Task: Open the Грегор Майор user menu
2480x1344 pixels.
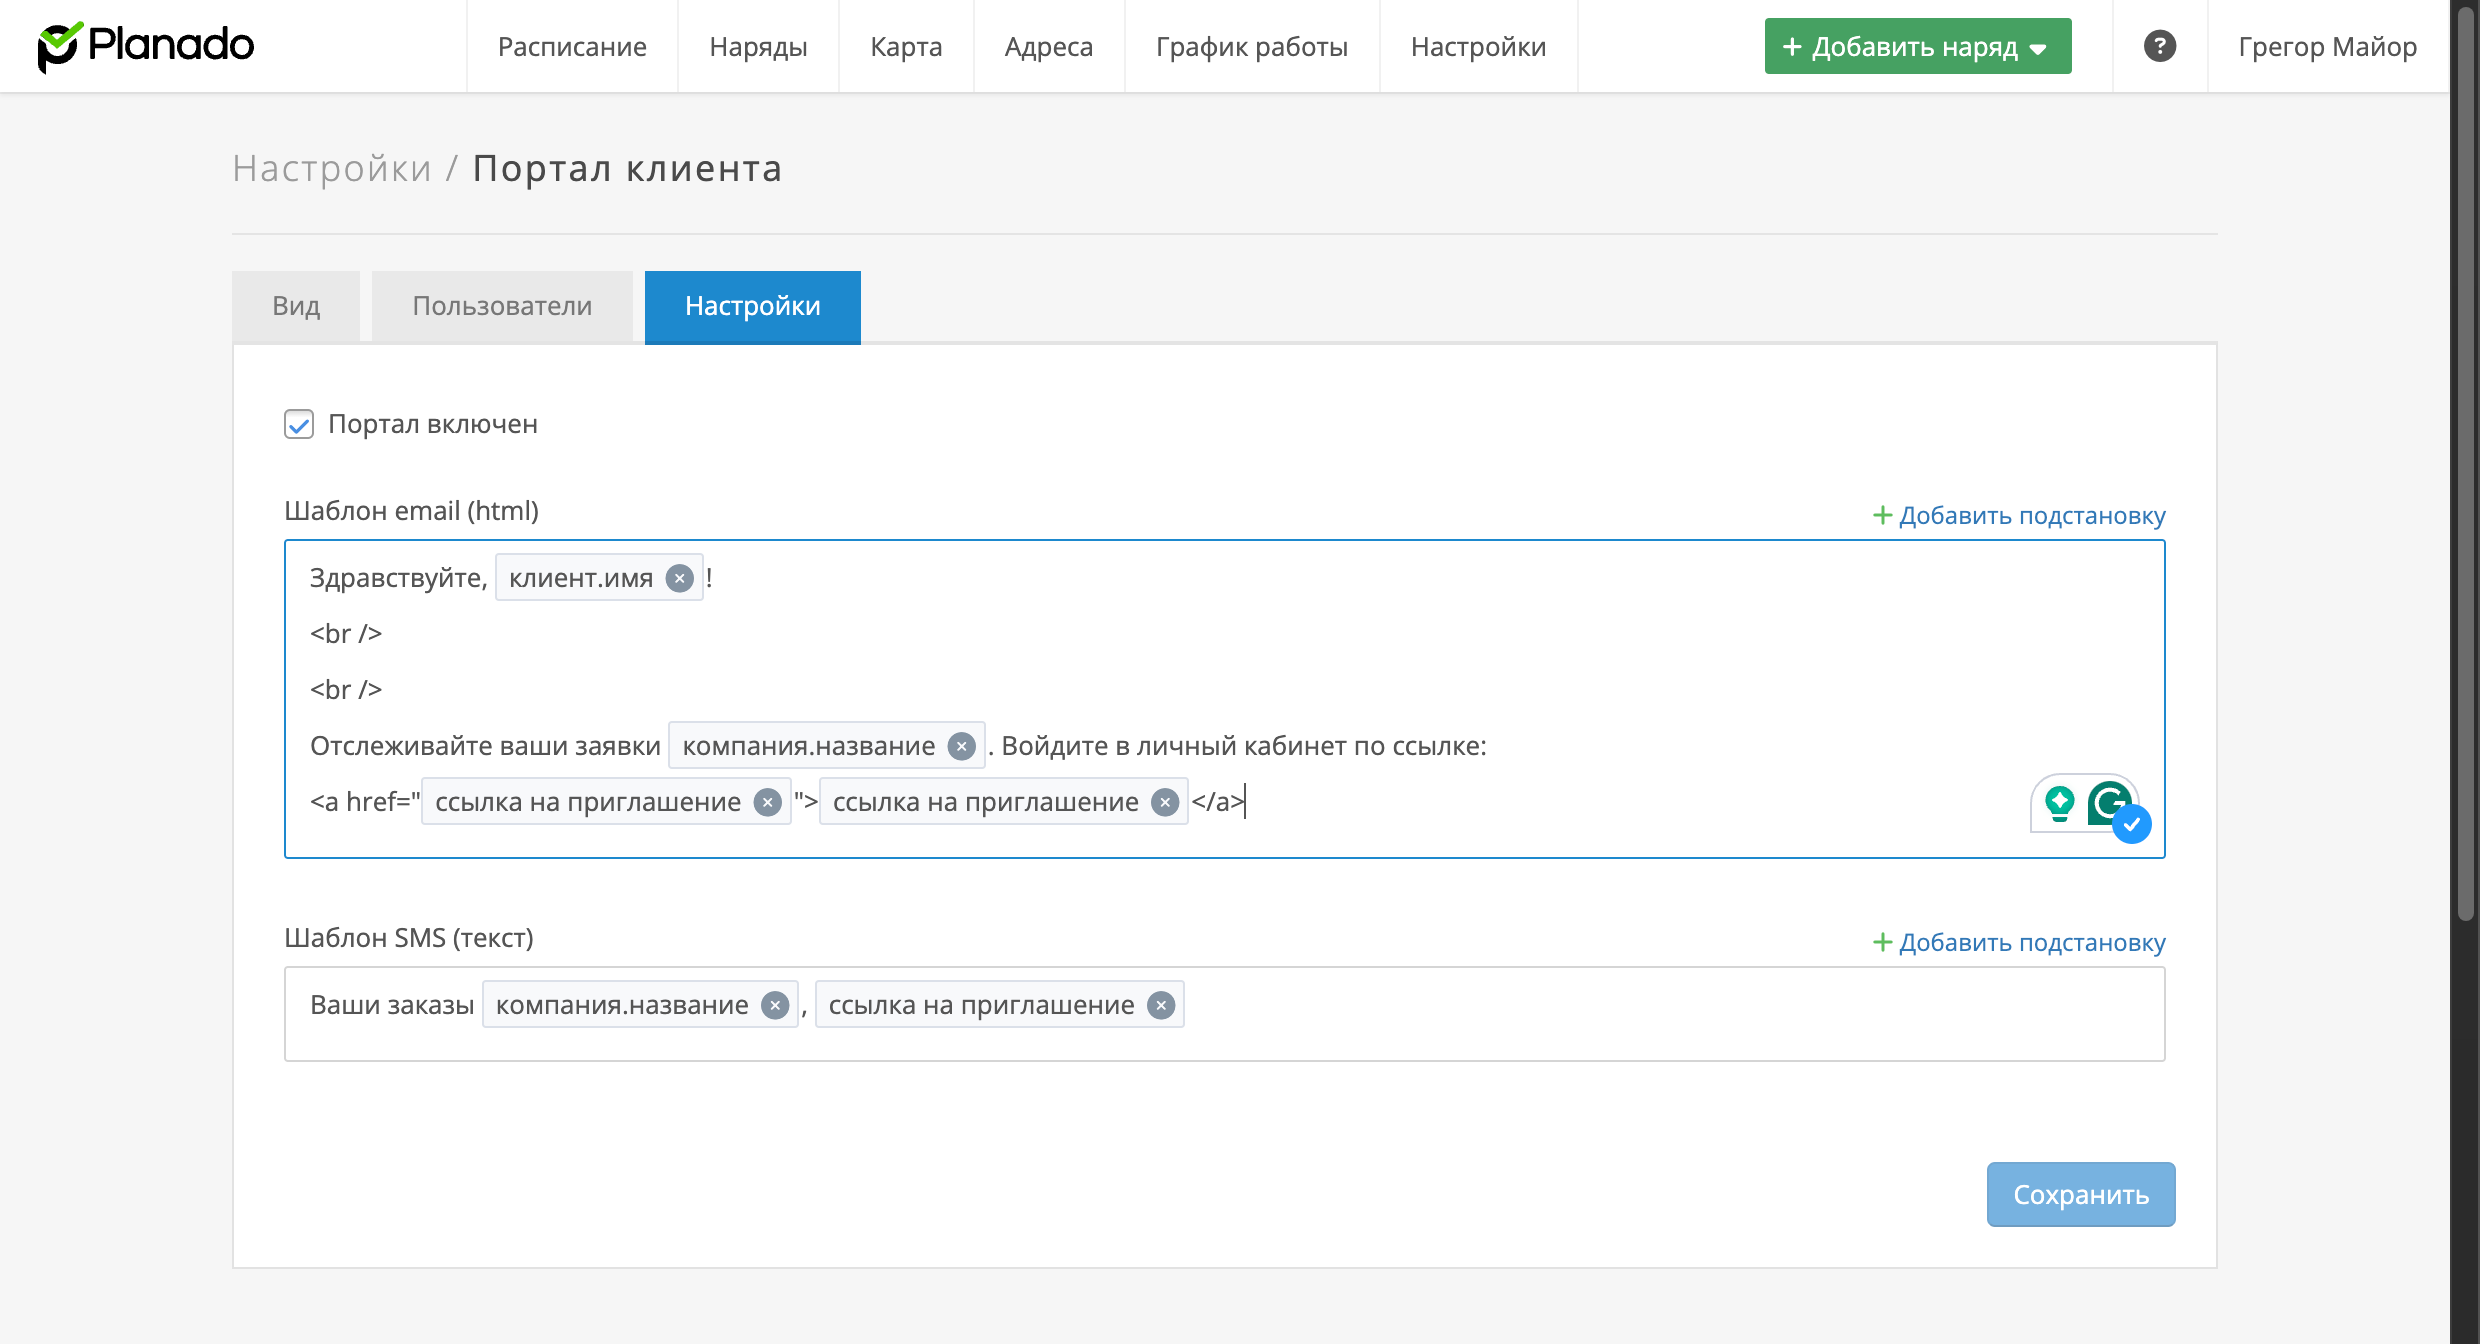Action: click(x=2327, y=46)
